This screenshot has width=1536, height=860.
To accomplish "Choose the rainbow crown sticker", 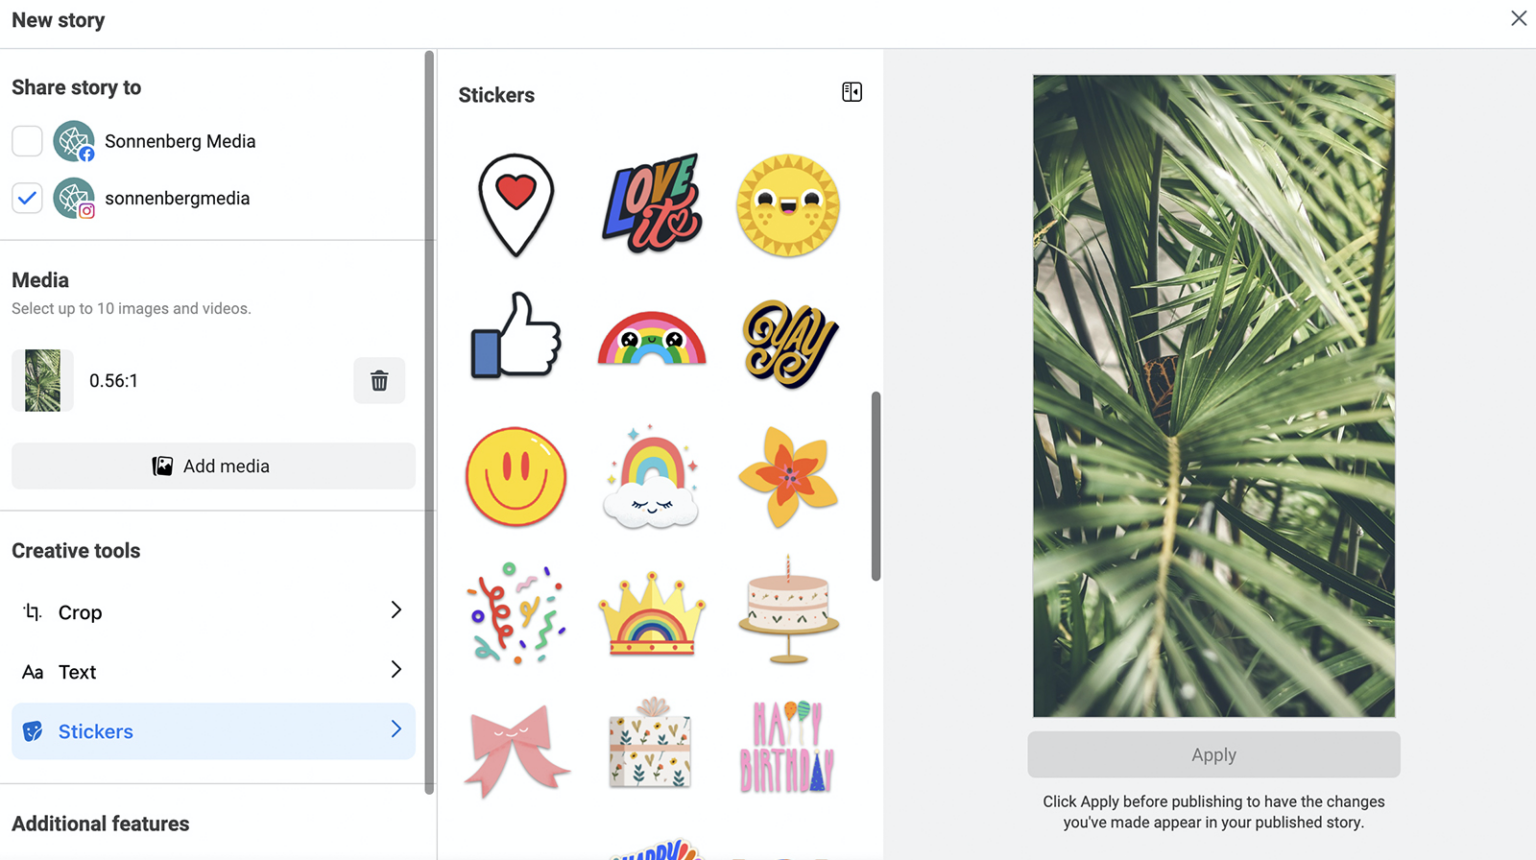I will 652,614.
